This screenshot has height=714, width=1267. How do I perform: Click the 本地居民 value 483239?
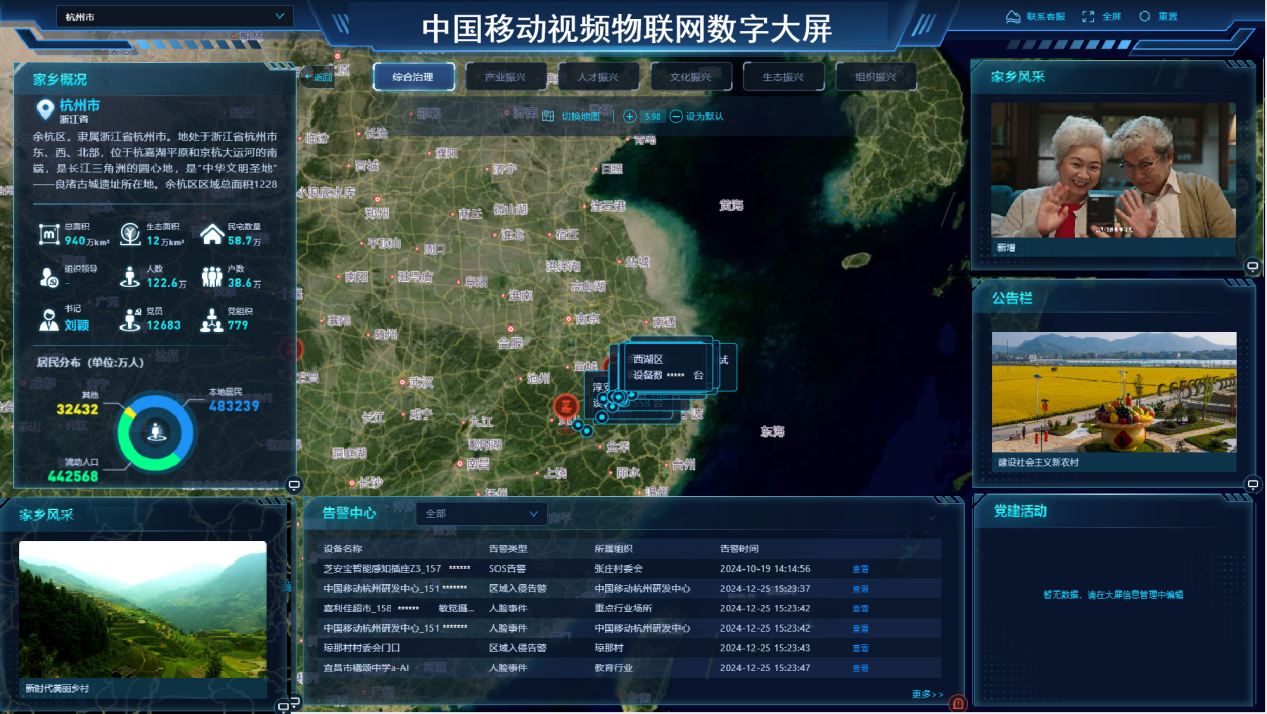[234, 406]
